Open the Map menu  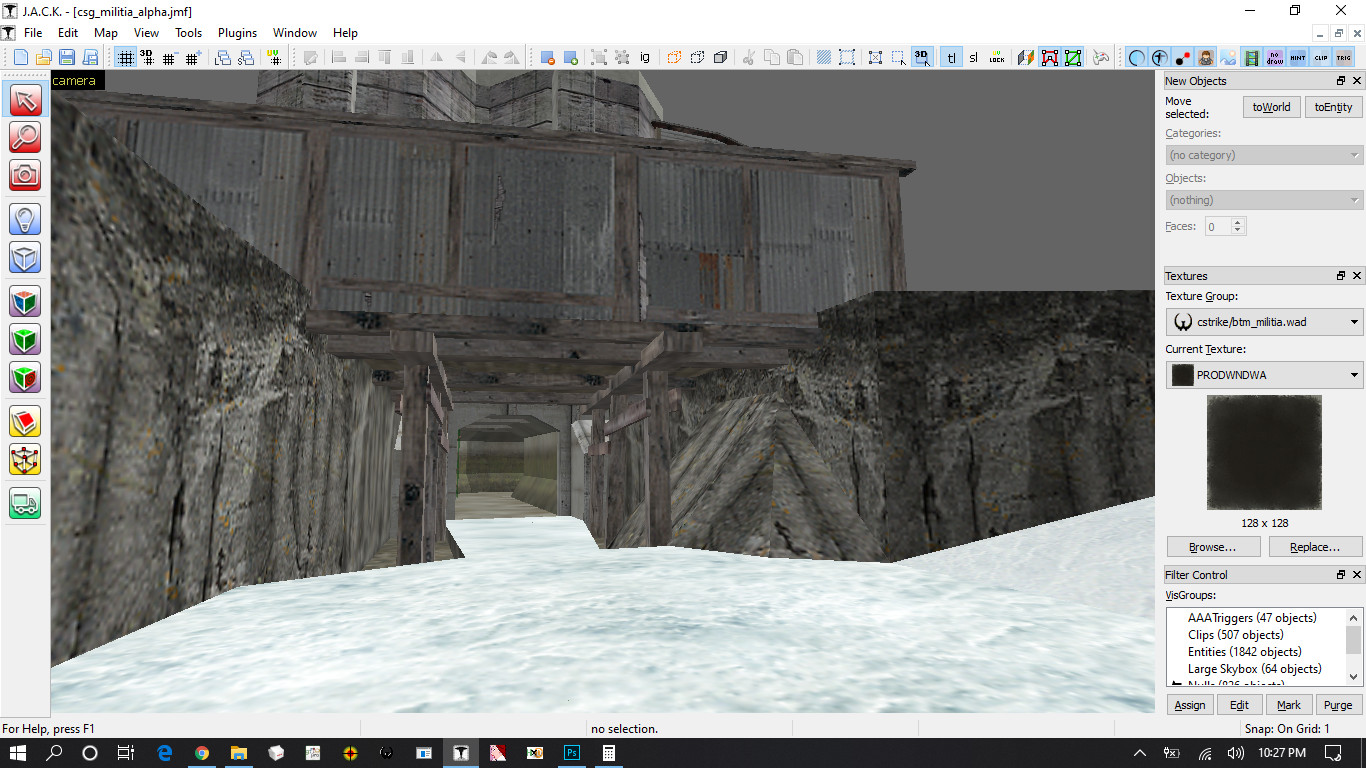click(x=106, y=33)
